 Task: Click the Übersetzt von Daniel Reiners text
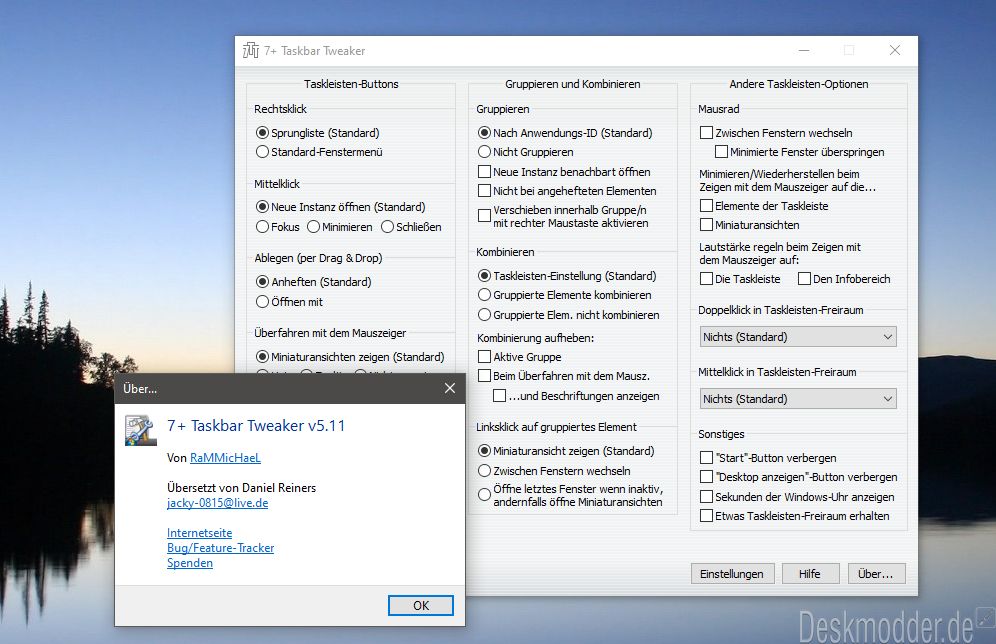click(x=241, y=488)
